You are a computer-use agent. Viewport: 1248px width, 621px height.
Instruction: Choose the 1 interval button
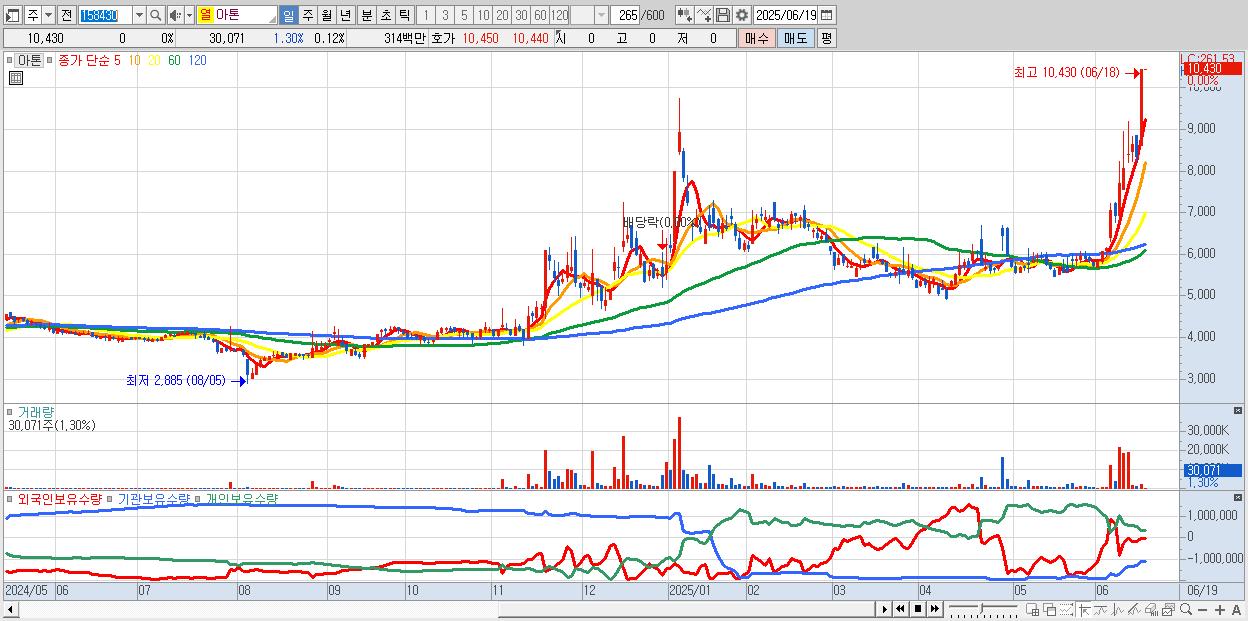coord(425,15)
